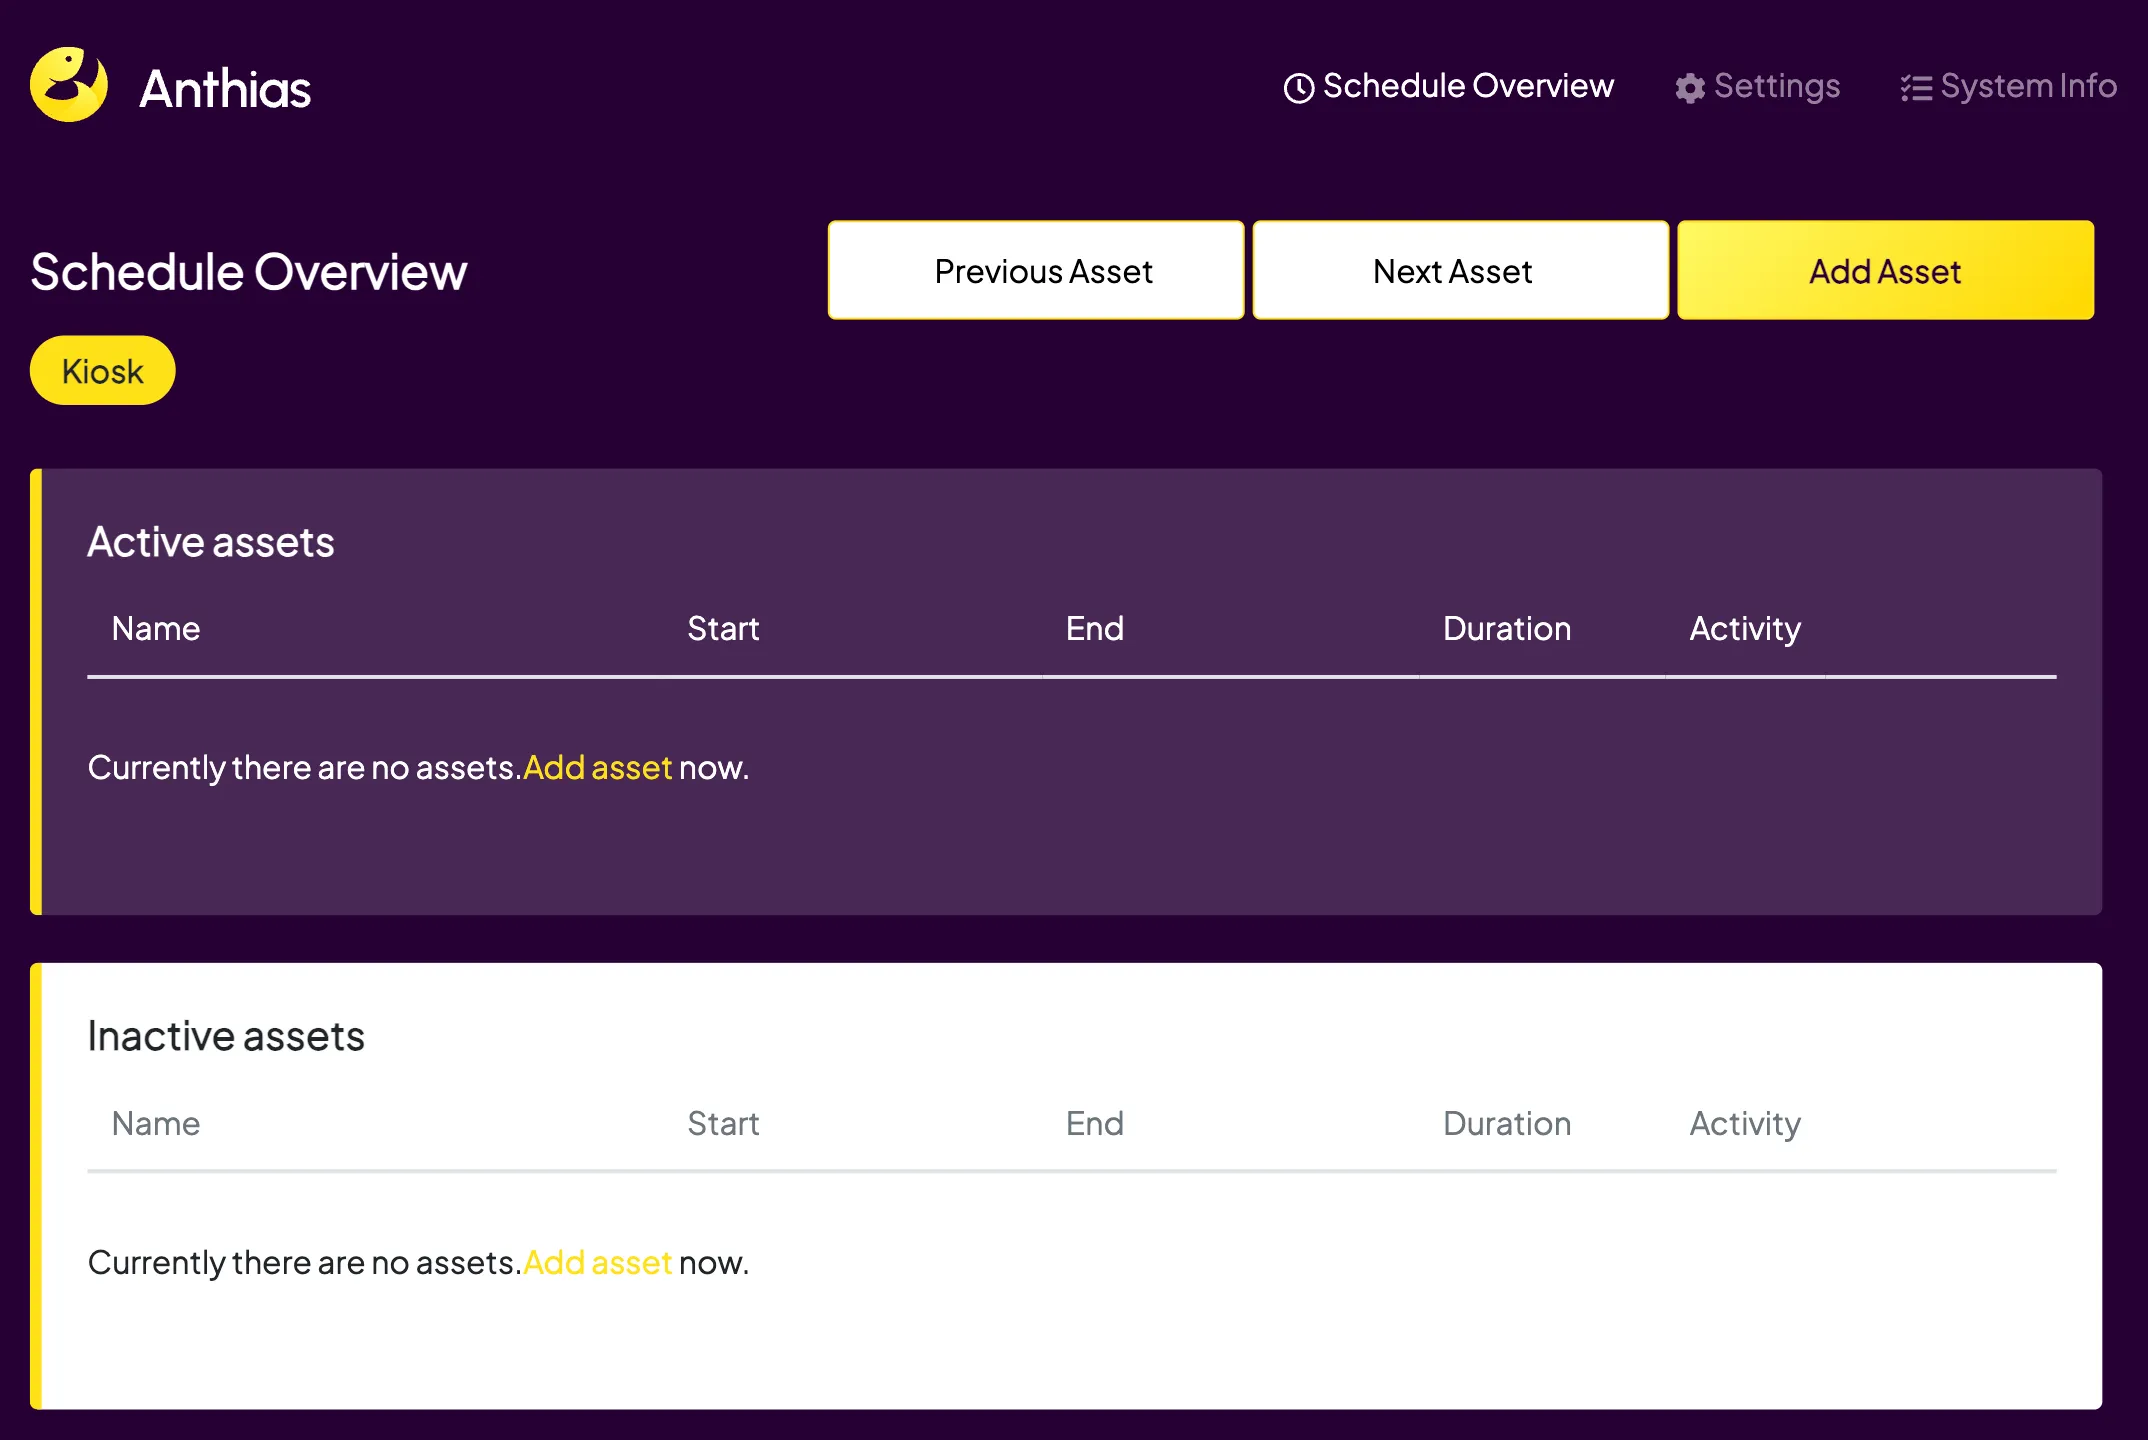
Task: Click the Settings gear icon
Action: click(1688, 87)
